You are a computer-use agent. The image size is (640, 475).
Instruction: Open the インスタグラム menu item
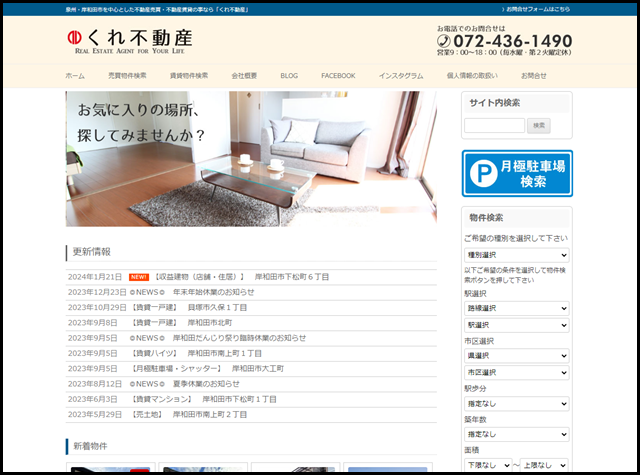coord(401,75)
